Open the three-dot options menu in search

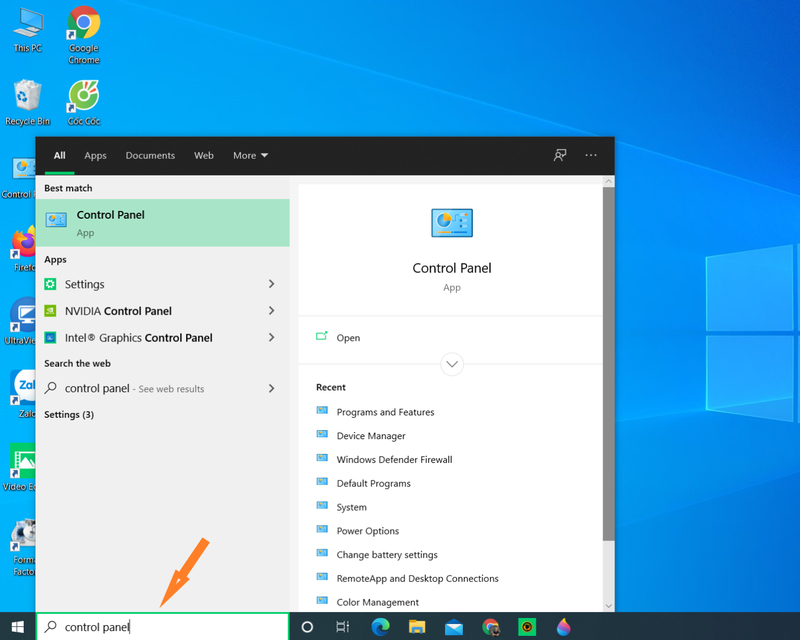(591, 156)
